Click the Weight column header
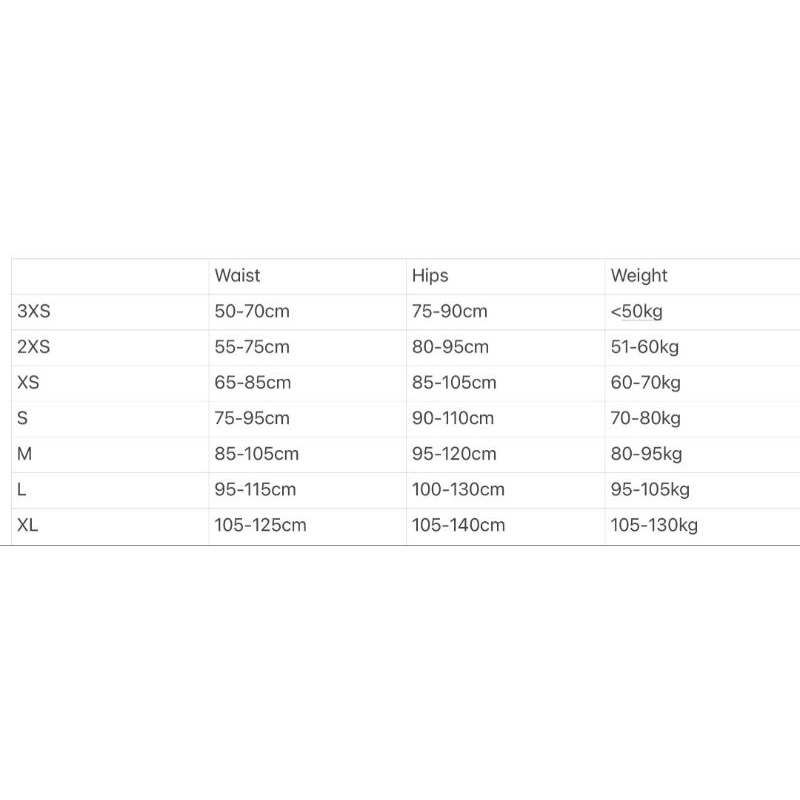800x800 pixels. [x=639, y=275]
